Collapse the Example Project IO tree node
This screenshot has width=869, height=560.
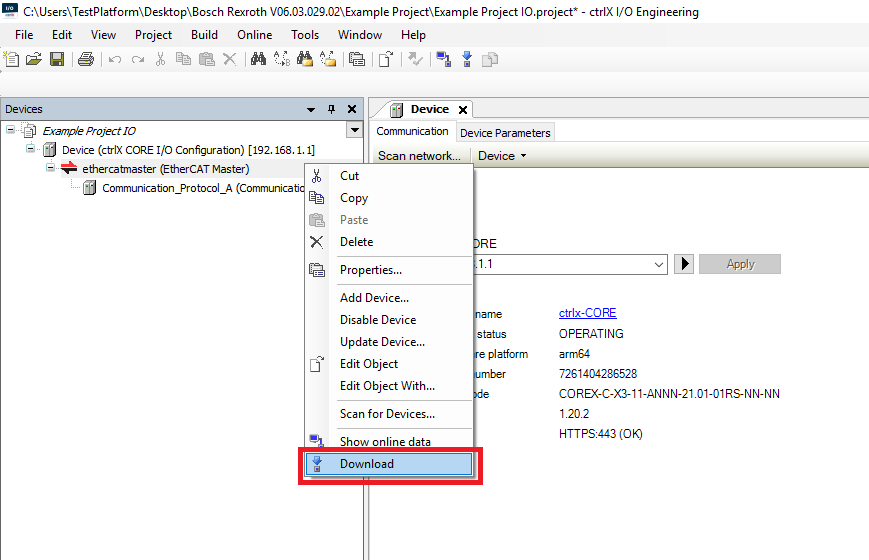(11, 130)
